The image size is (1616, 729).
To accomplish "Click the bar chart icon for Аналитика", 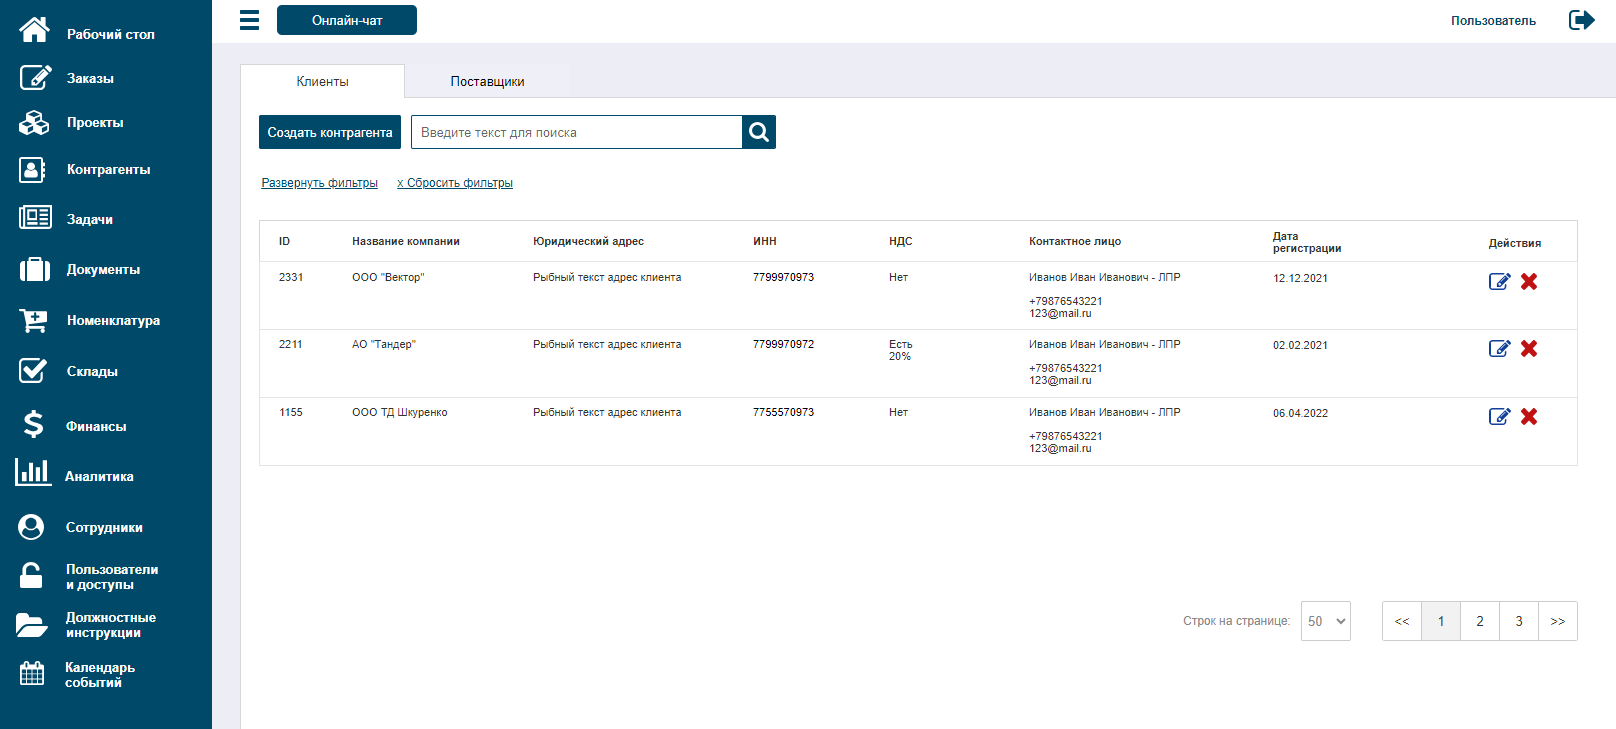I will (33, 472).
